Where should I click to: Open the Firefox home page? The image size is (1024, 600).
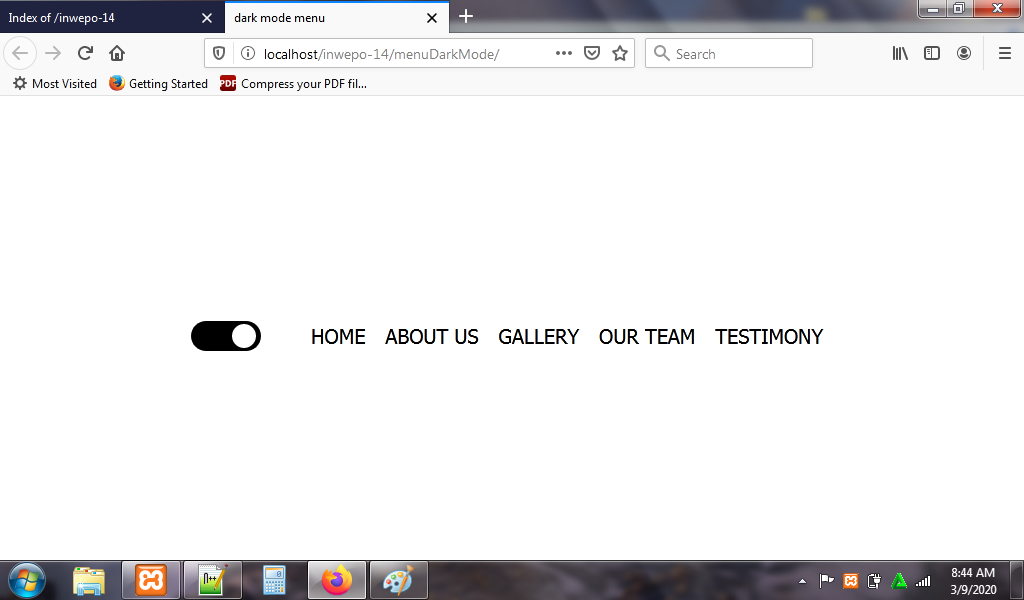(x=117, y=53)
